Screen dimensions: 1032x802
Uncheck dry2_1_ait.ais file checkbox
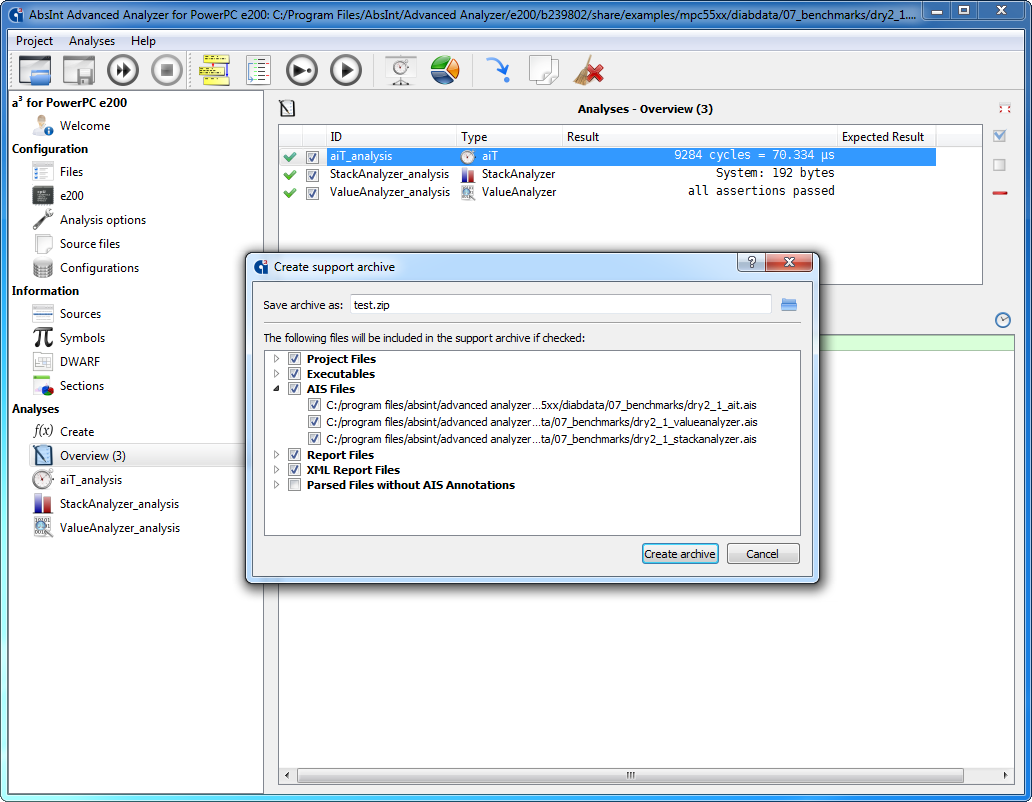click(314, 405)
